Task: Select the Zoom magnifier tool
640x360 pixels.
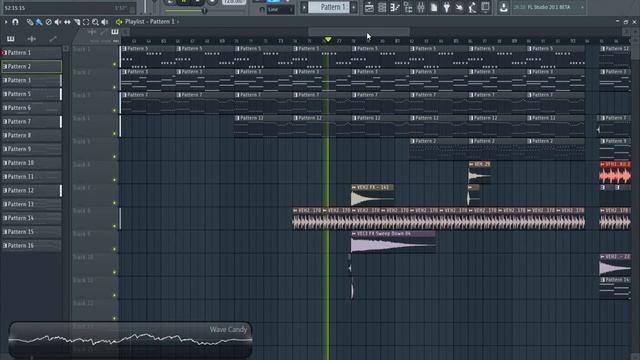Action: click(96, 22)
